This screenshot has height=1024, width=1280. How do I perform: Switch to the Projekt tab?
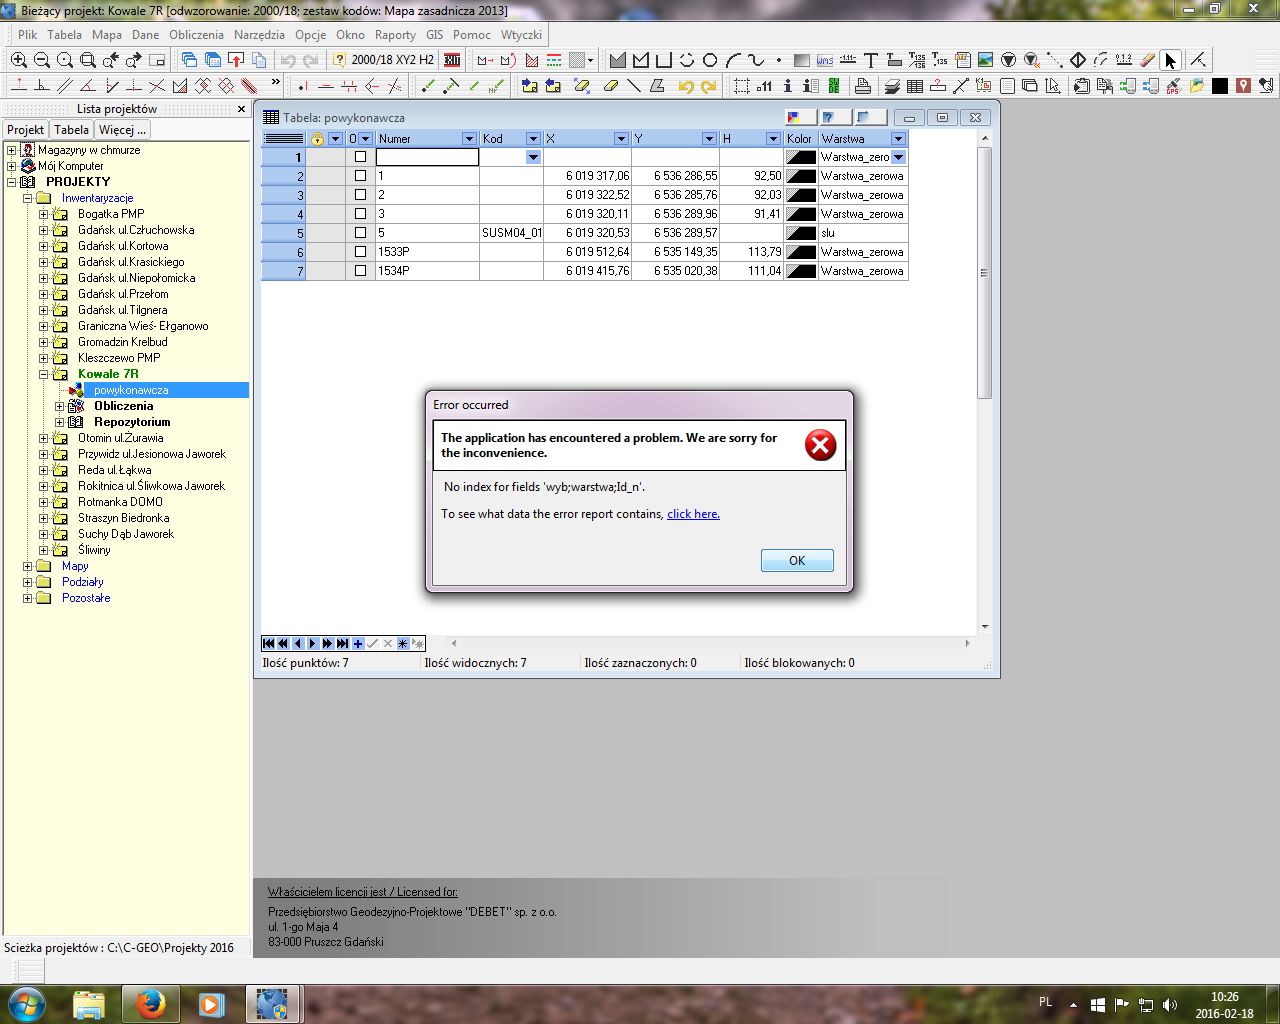pos(26,129)
